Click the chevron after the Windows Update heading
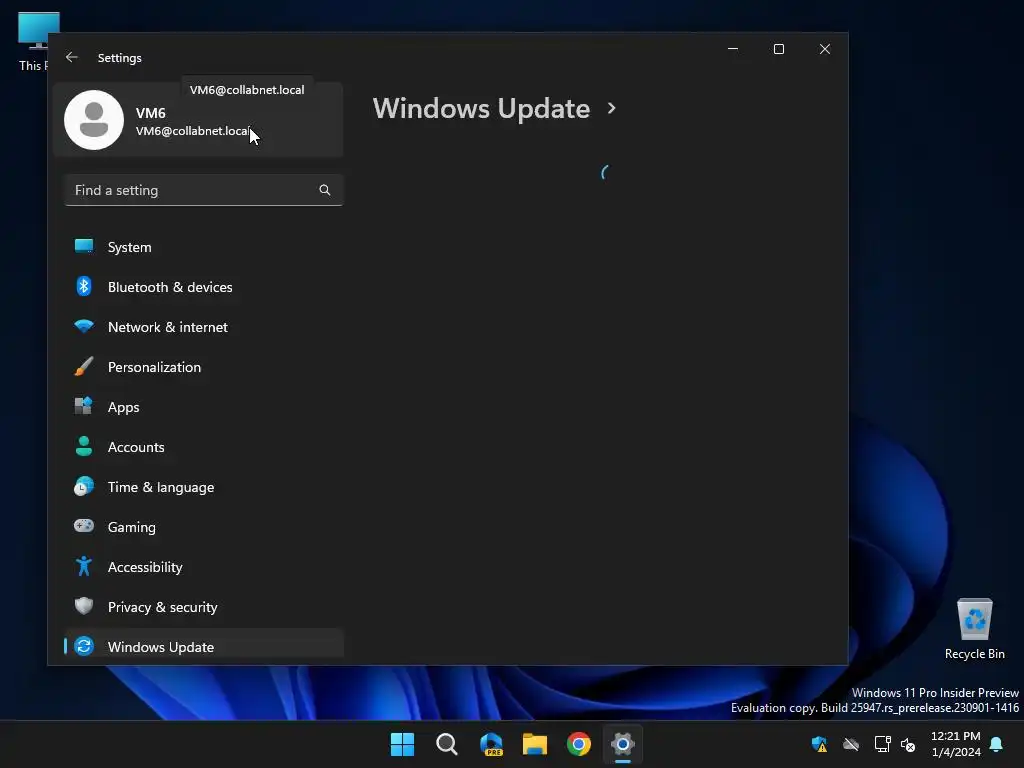Image resolution: width=1024 pixels, height=768 pixels. click(611, 108)
